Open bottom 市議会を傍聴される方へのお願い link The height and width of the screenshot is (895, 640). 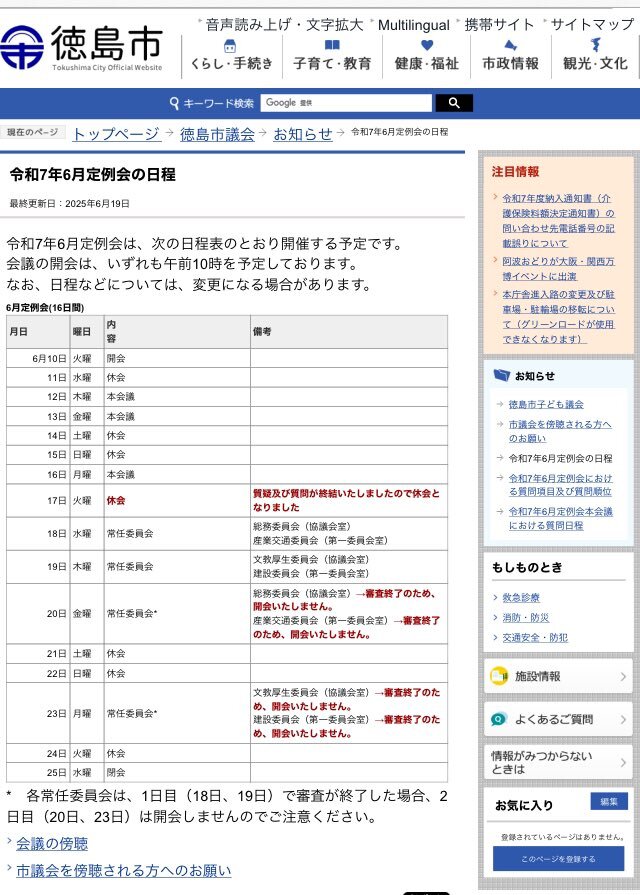pos(123,870)
